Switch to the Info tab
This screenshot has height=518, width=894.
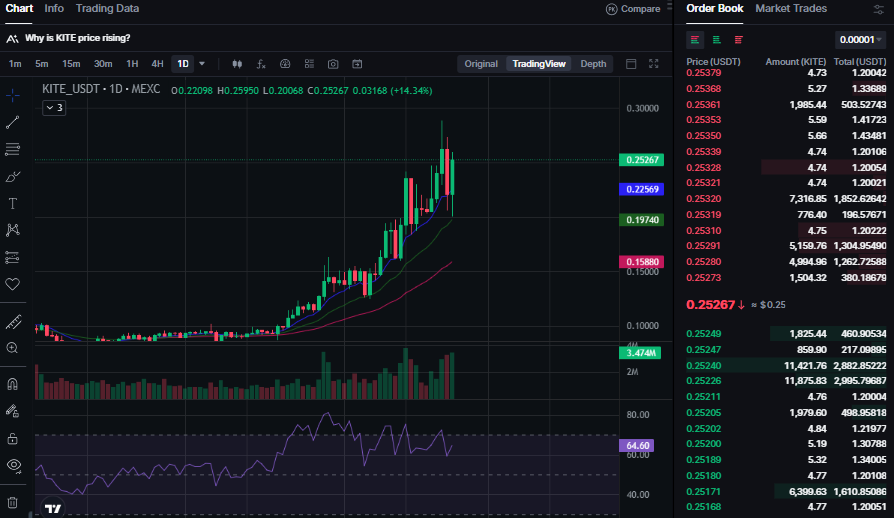coord(54,9)
